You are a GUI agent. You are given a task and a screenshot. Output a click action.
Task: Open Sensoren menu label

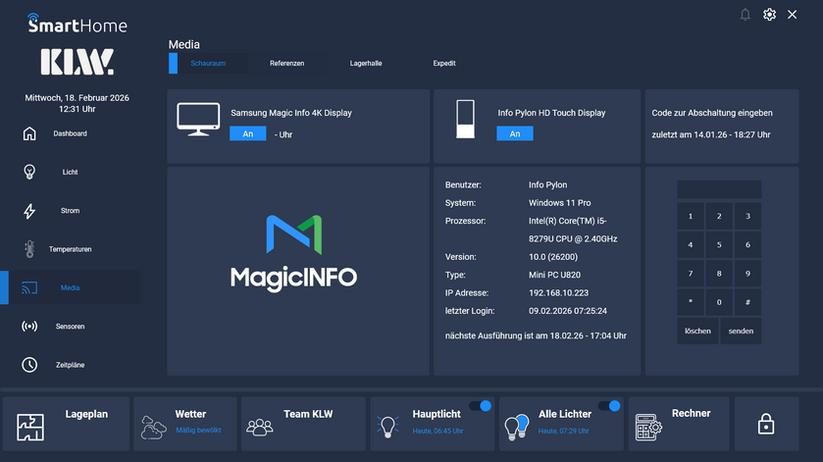point(70,326)
